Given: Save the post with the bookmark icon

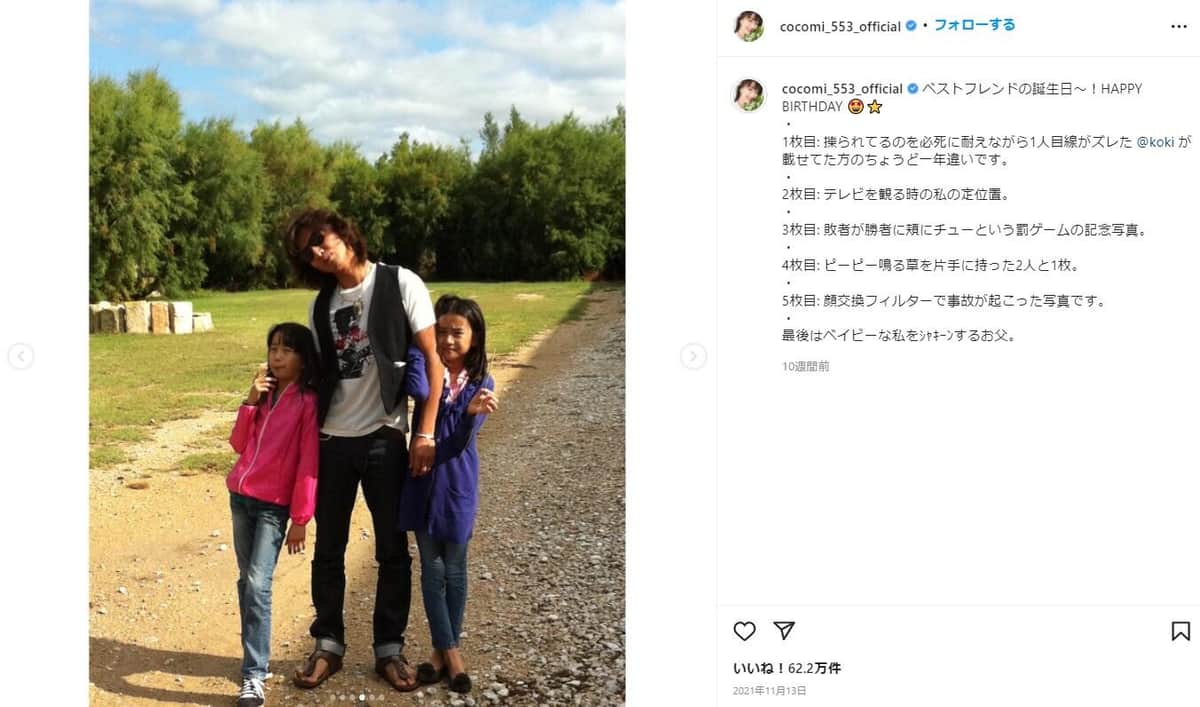Looking at the screenshot, I should click(x=1180, y=631).
